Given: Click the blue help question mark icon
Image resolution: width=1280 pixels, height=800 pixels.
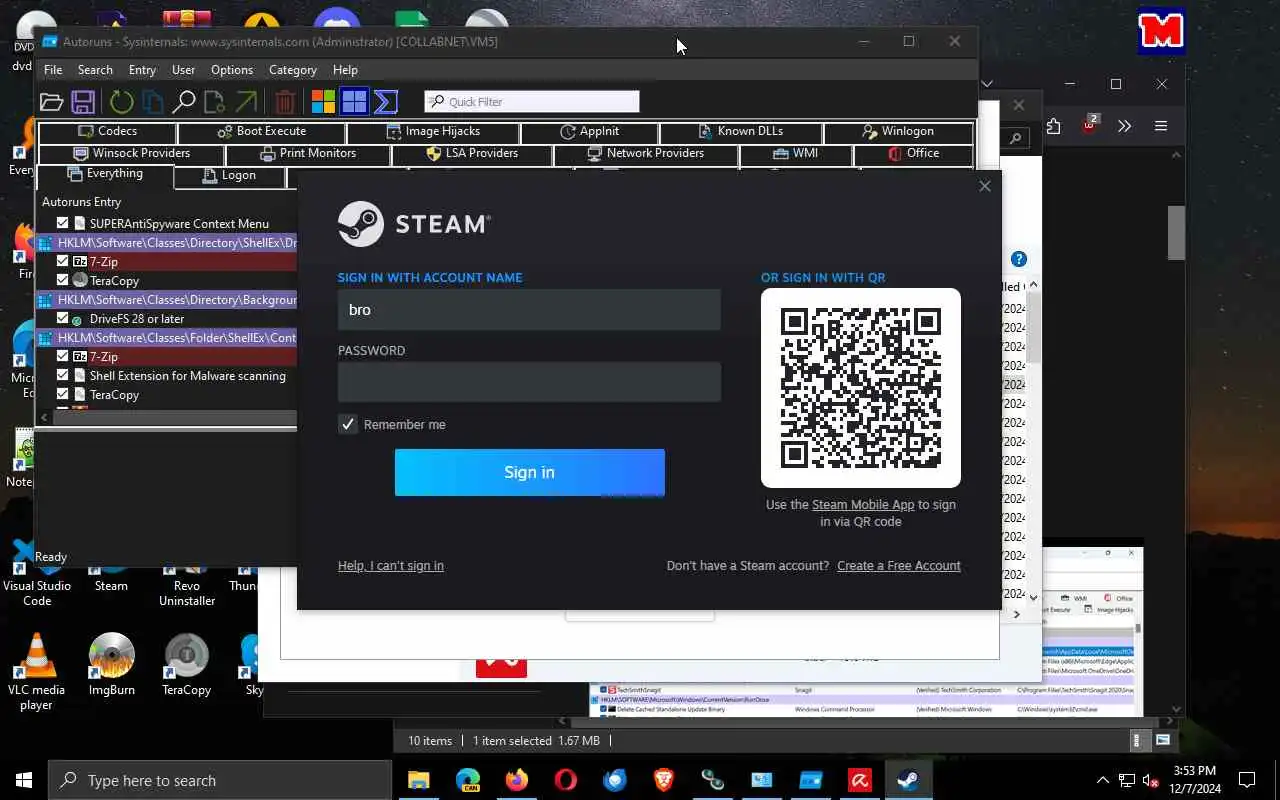Looking at the screenshot, I should point(1018,259).
